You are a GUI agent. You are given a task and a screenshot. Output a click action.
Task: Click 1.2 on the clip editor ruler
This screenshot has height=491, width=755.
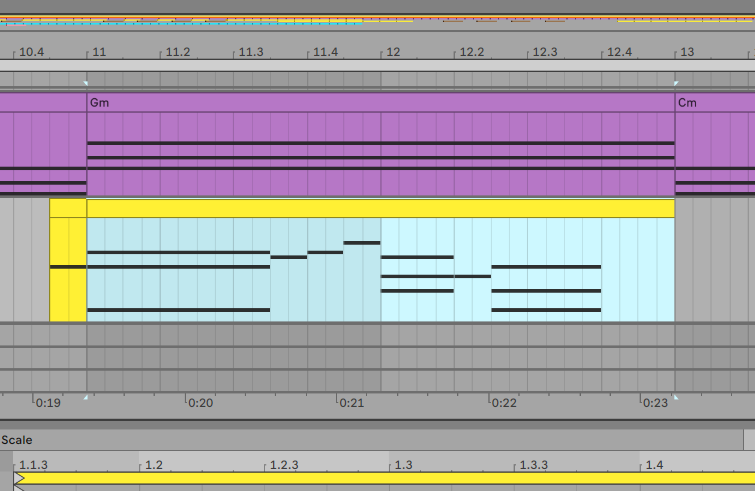[x=153, y=465]
